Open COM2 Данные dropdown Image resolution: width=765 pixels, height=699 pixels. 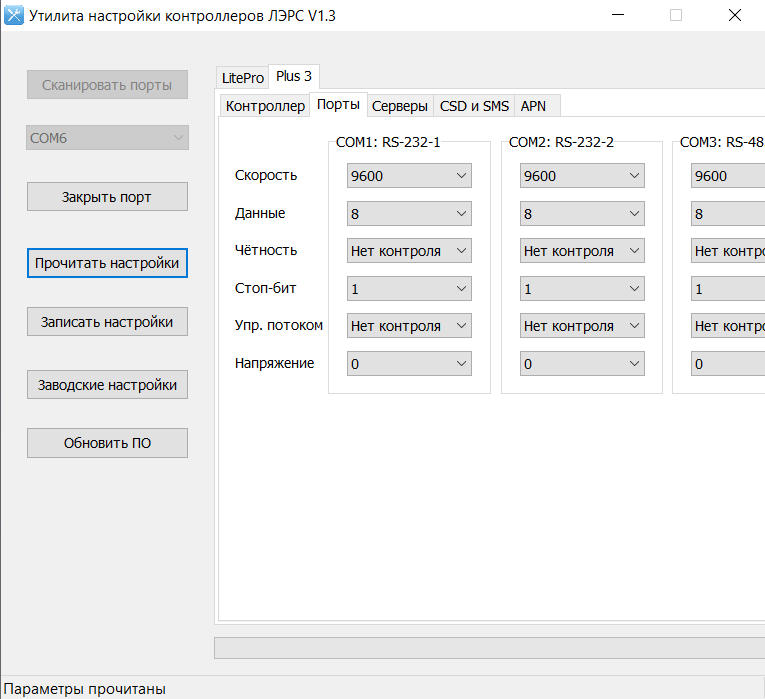[582, 214]
